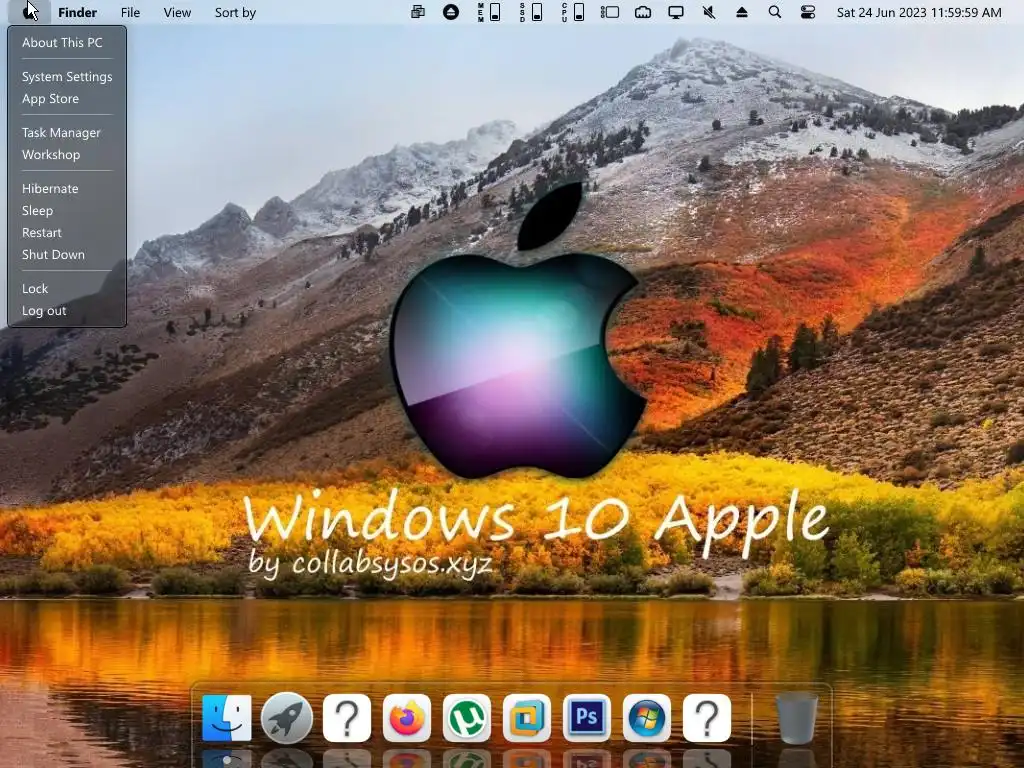Image resolution: width=1024 pixels, height=768 pixels.
Task: Open the Apple logo menu
Action: (x=29, y=12)
